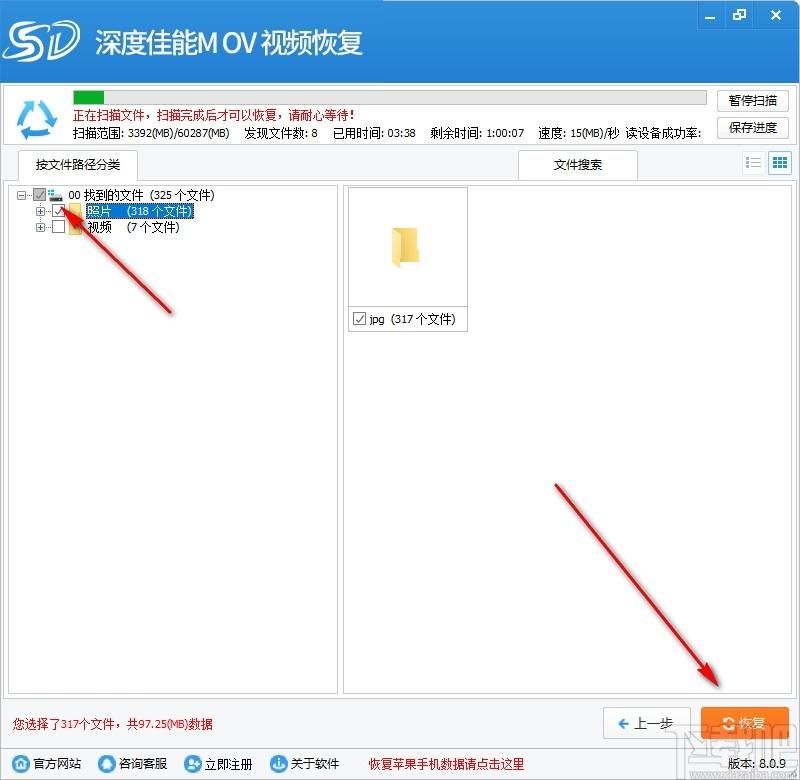Restore down the application window
The width and height of the screenshot is (800, 780).
739,15
